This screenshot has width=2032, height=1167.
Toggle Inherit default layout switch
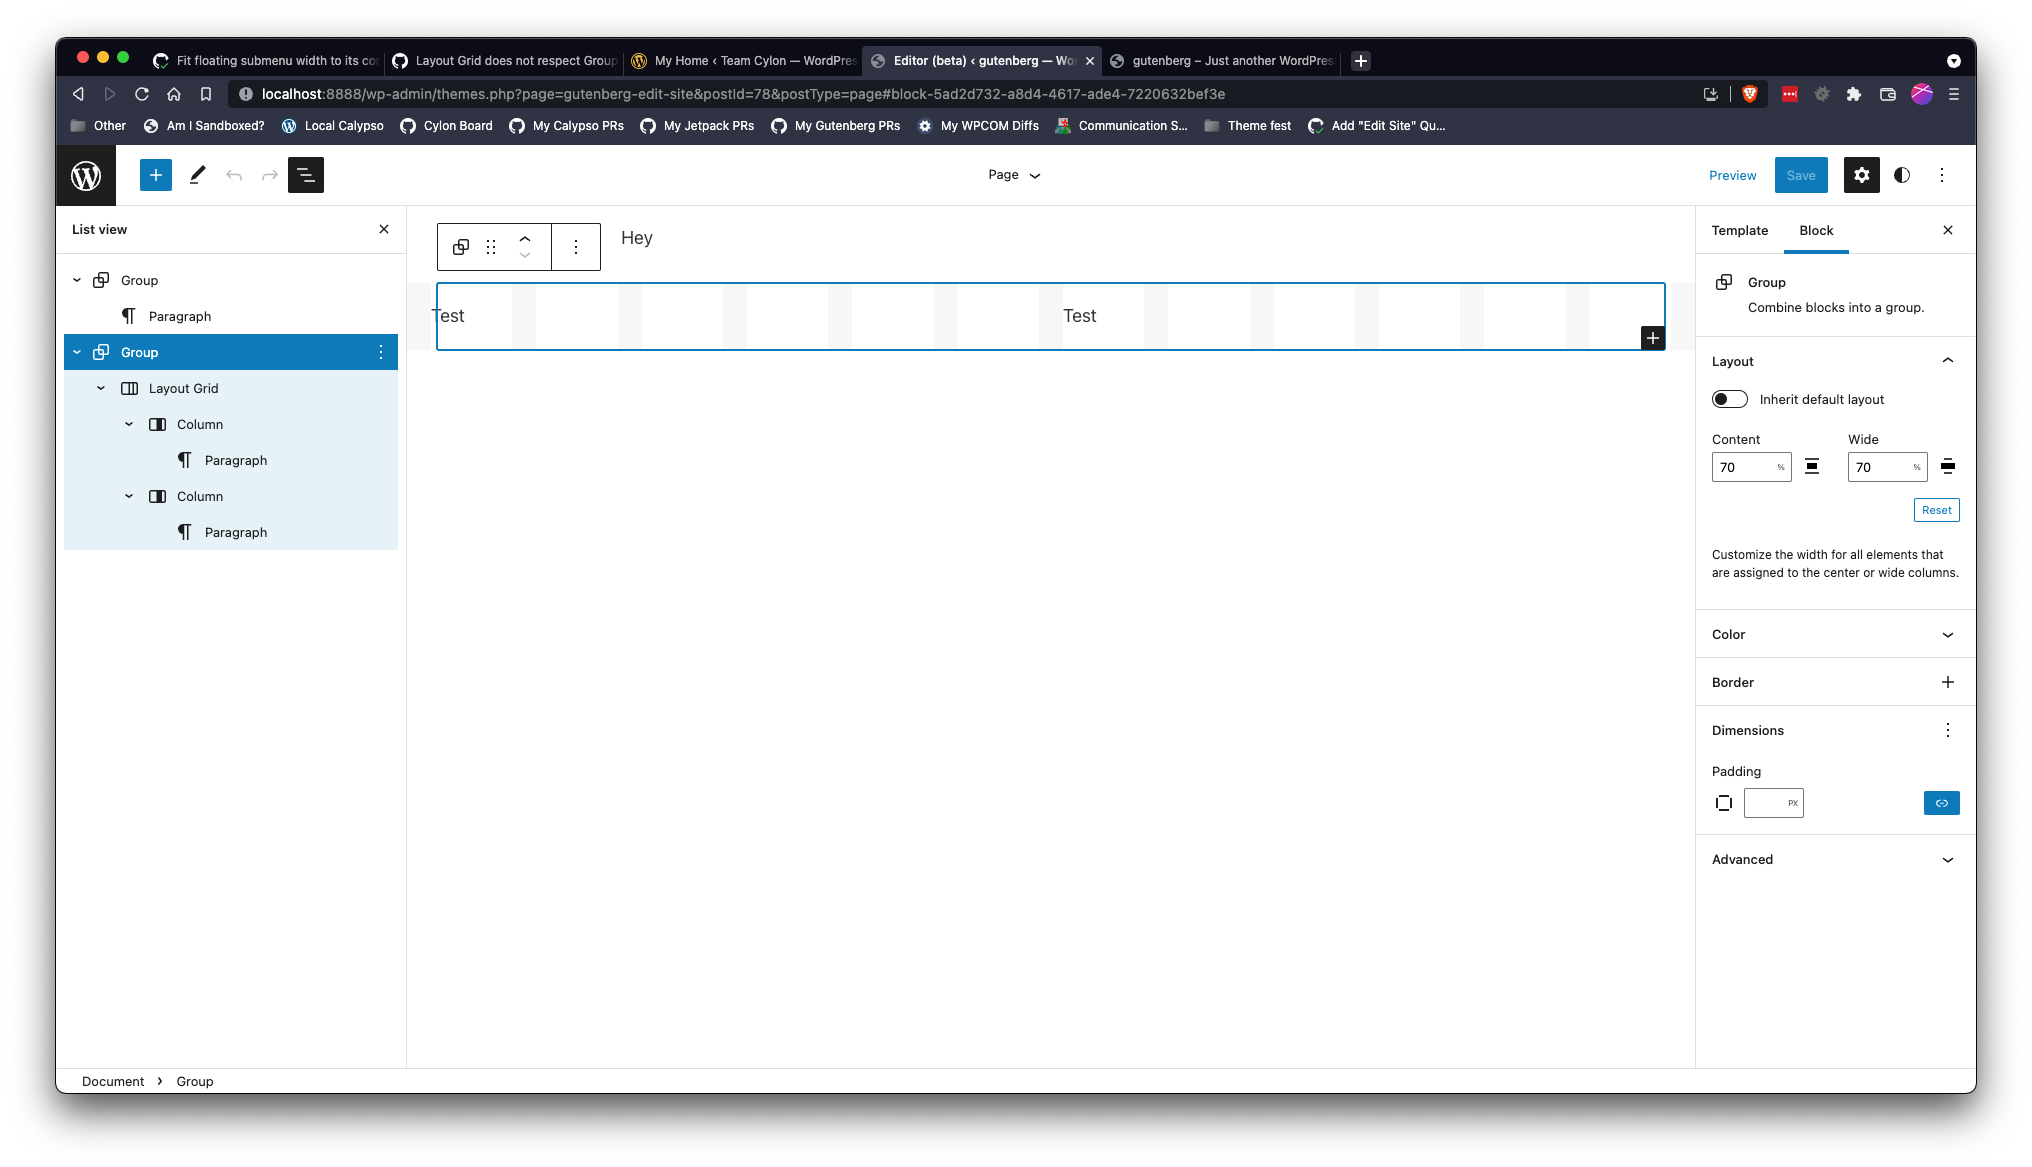pyautogui.click(x=1728, y=399)
